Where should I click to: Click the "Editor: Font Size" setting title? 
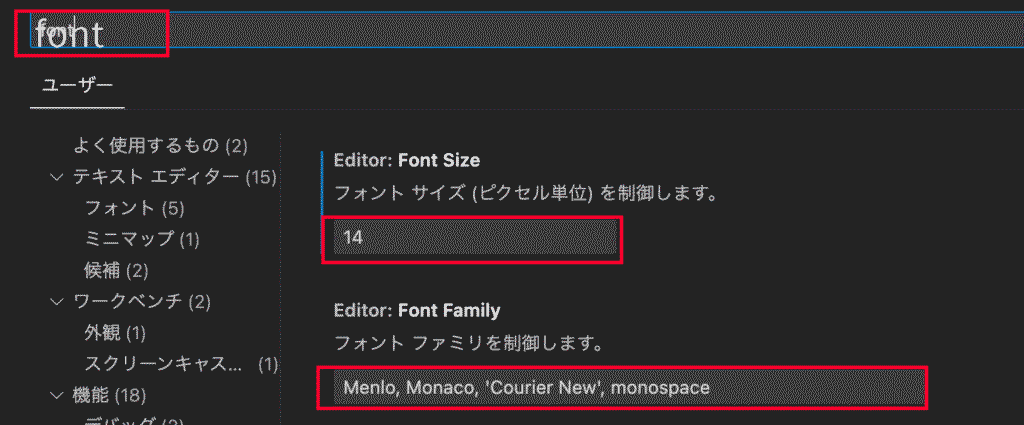point(407,160)
